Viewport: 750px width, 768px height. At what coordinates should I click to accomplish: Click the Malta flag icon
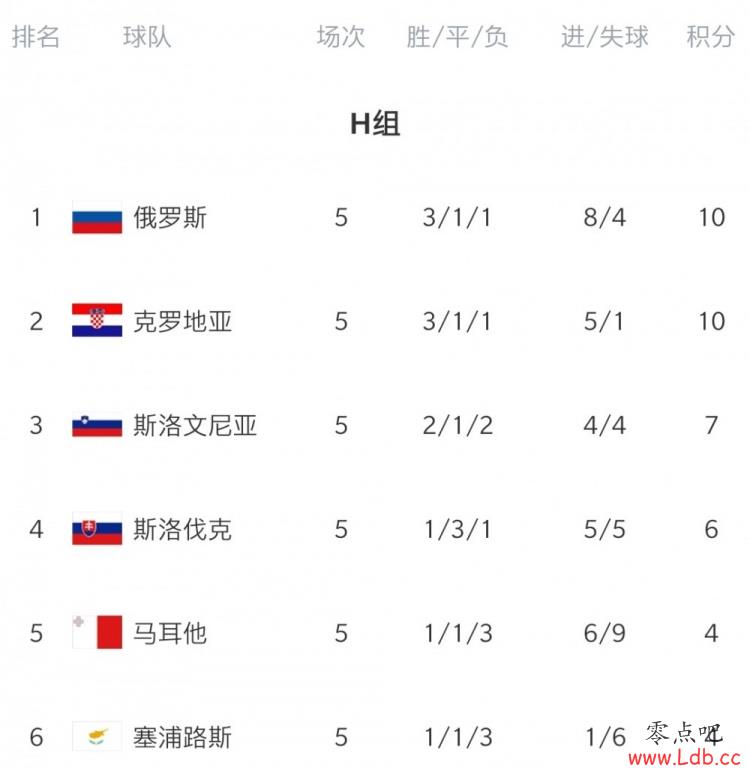(97, 632)
